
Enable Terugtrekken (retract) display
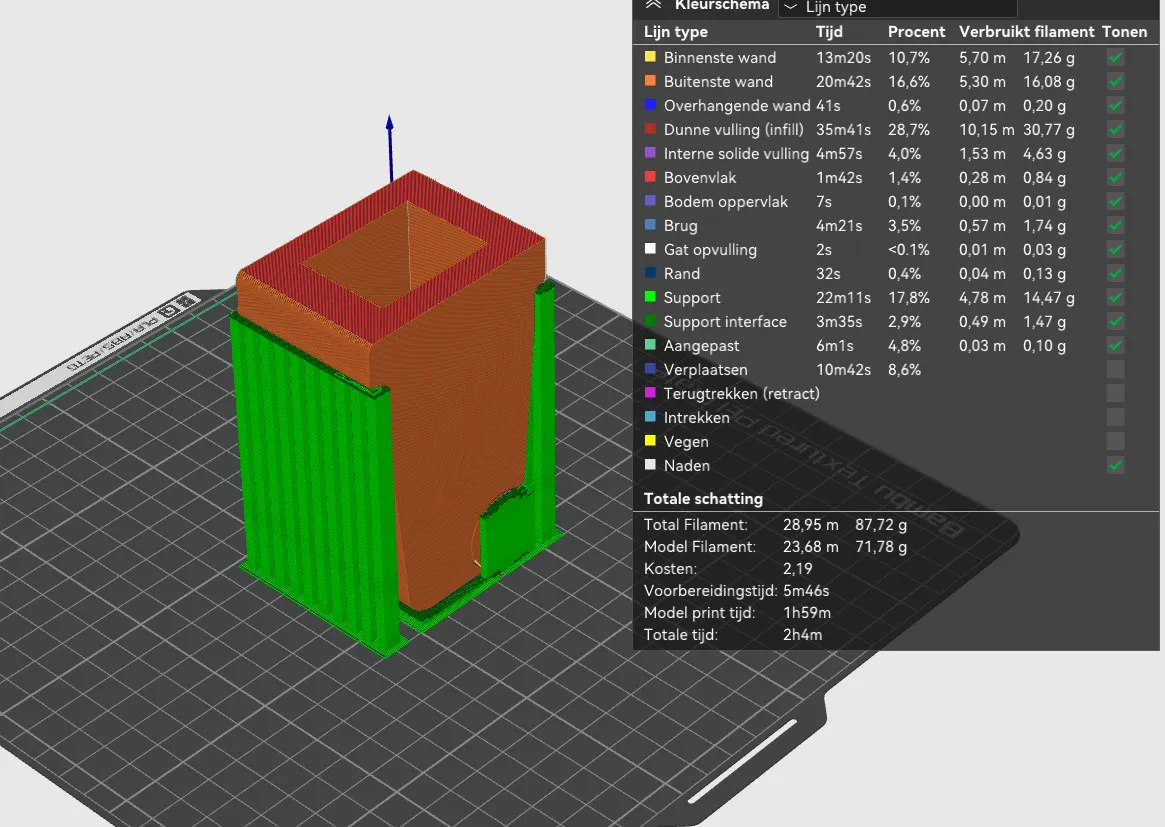click(x=1114, y=394)
